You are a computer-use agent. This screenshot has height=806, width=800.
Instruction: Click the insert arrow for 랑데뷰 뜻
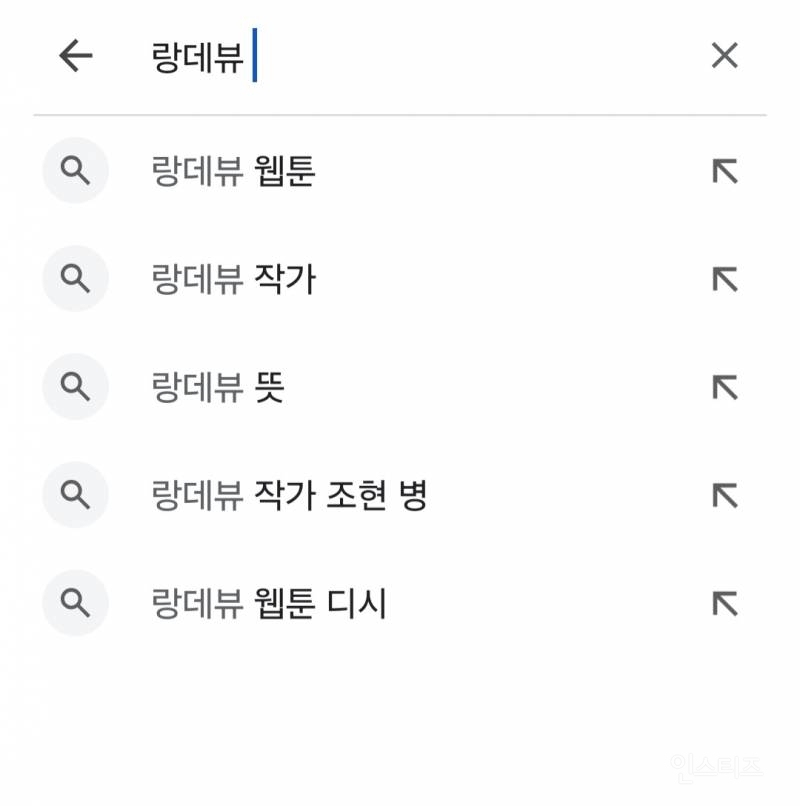tap(723, 387)
